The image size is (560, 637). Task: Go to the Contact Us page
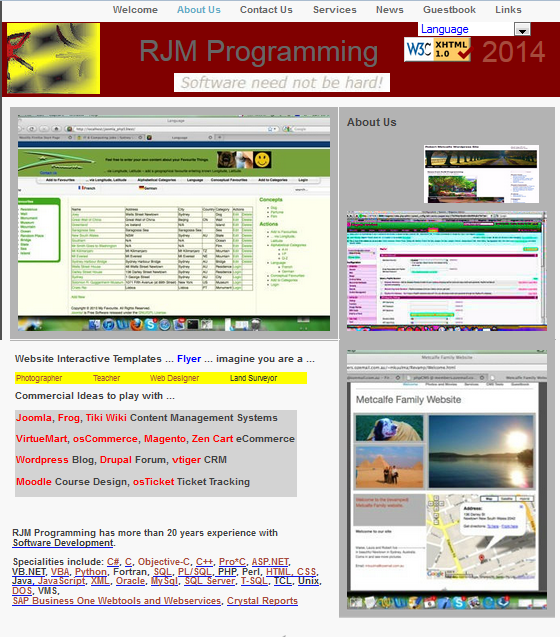(266, 10)
